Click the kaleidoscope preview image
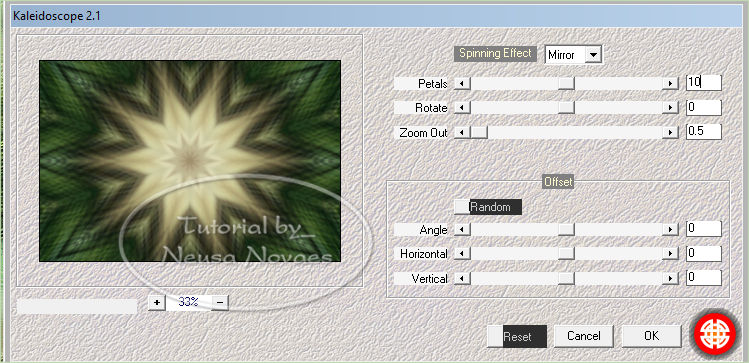Image resolution: width=749 pixels, height=363 pixels. [x=190, y=161]
